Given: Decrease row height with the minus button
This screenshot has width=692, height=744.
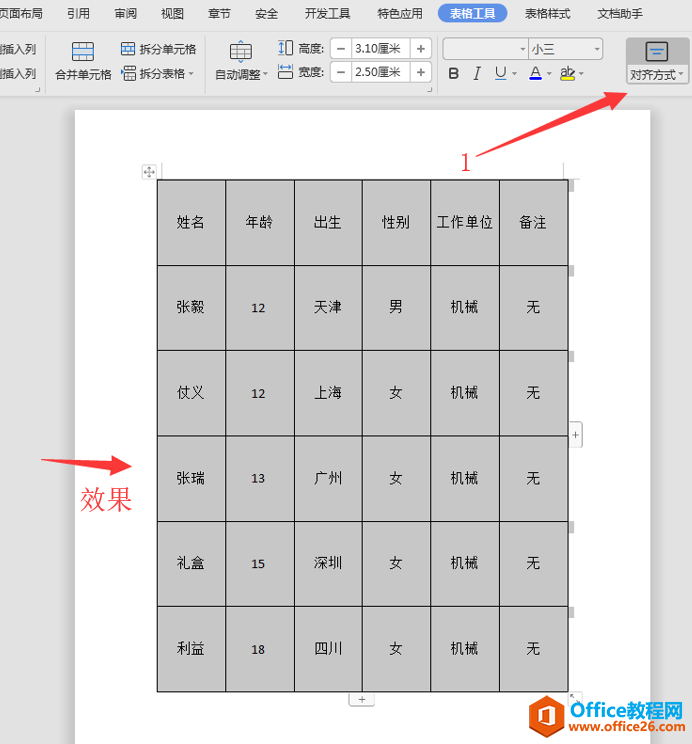Looking at the screenshot, I should click(341, 48).
